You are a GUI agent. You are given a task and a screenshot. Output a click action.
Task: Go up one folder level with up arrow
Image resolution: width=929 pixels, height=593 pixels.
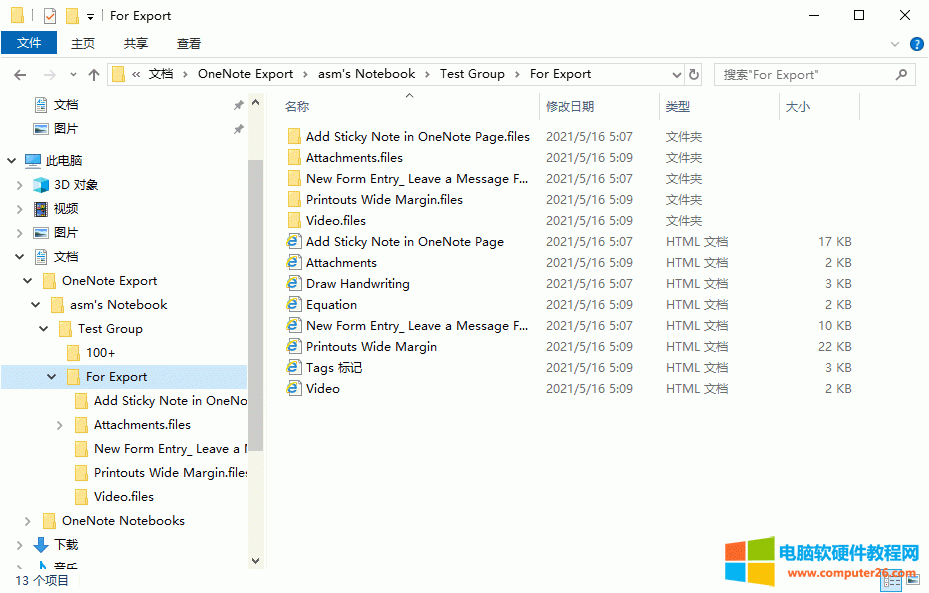pyautogui.click(x=93, y=74)
